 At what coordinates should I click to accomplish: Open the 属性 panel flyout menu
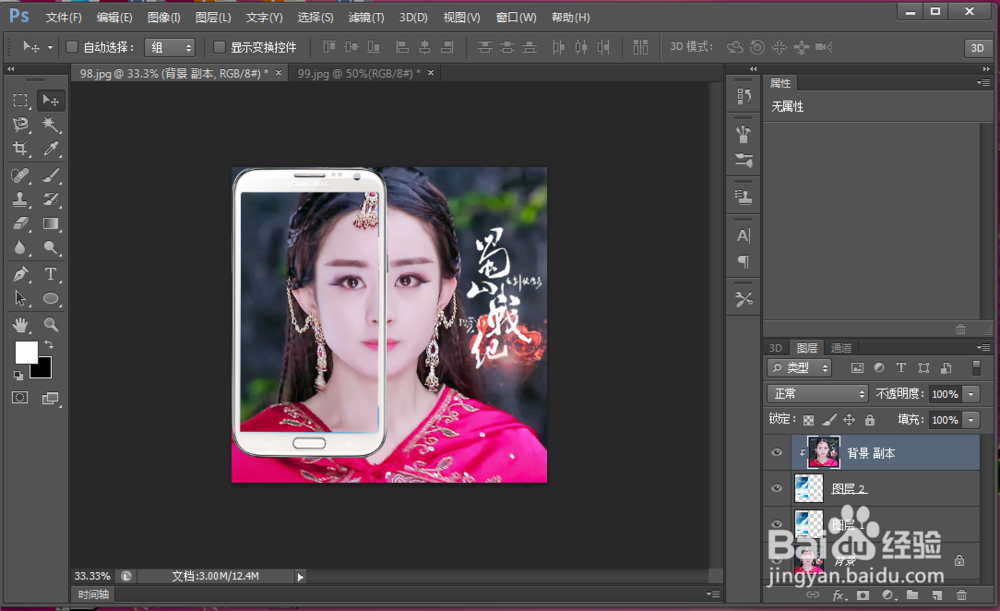tap(983, 83)
